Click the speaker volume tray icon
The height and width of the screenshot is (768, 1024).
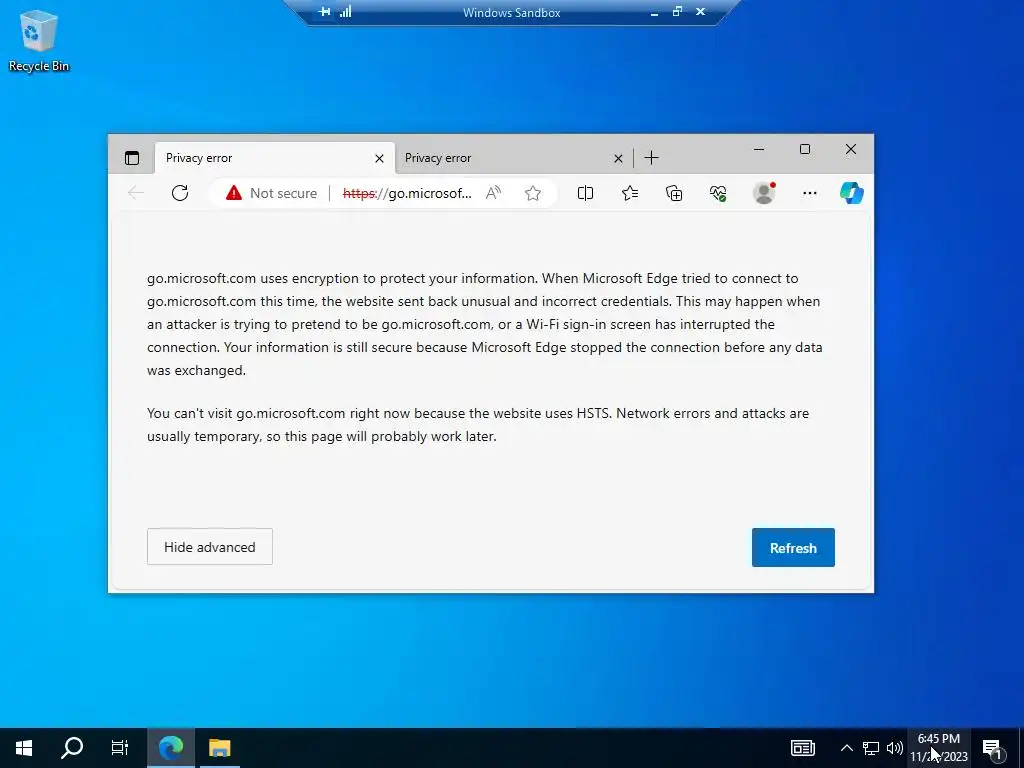(895, 748)
